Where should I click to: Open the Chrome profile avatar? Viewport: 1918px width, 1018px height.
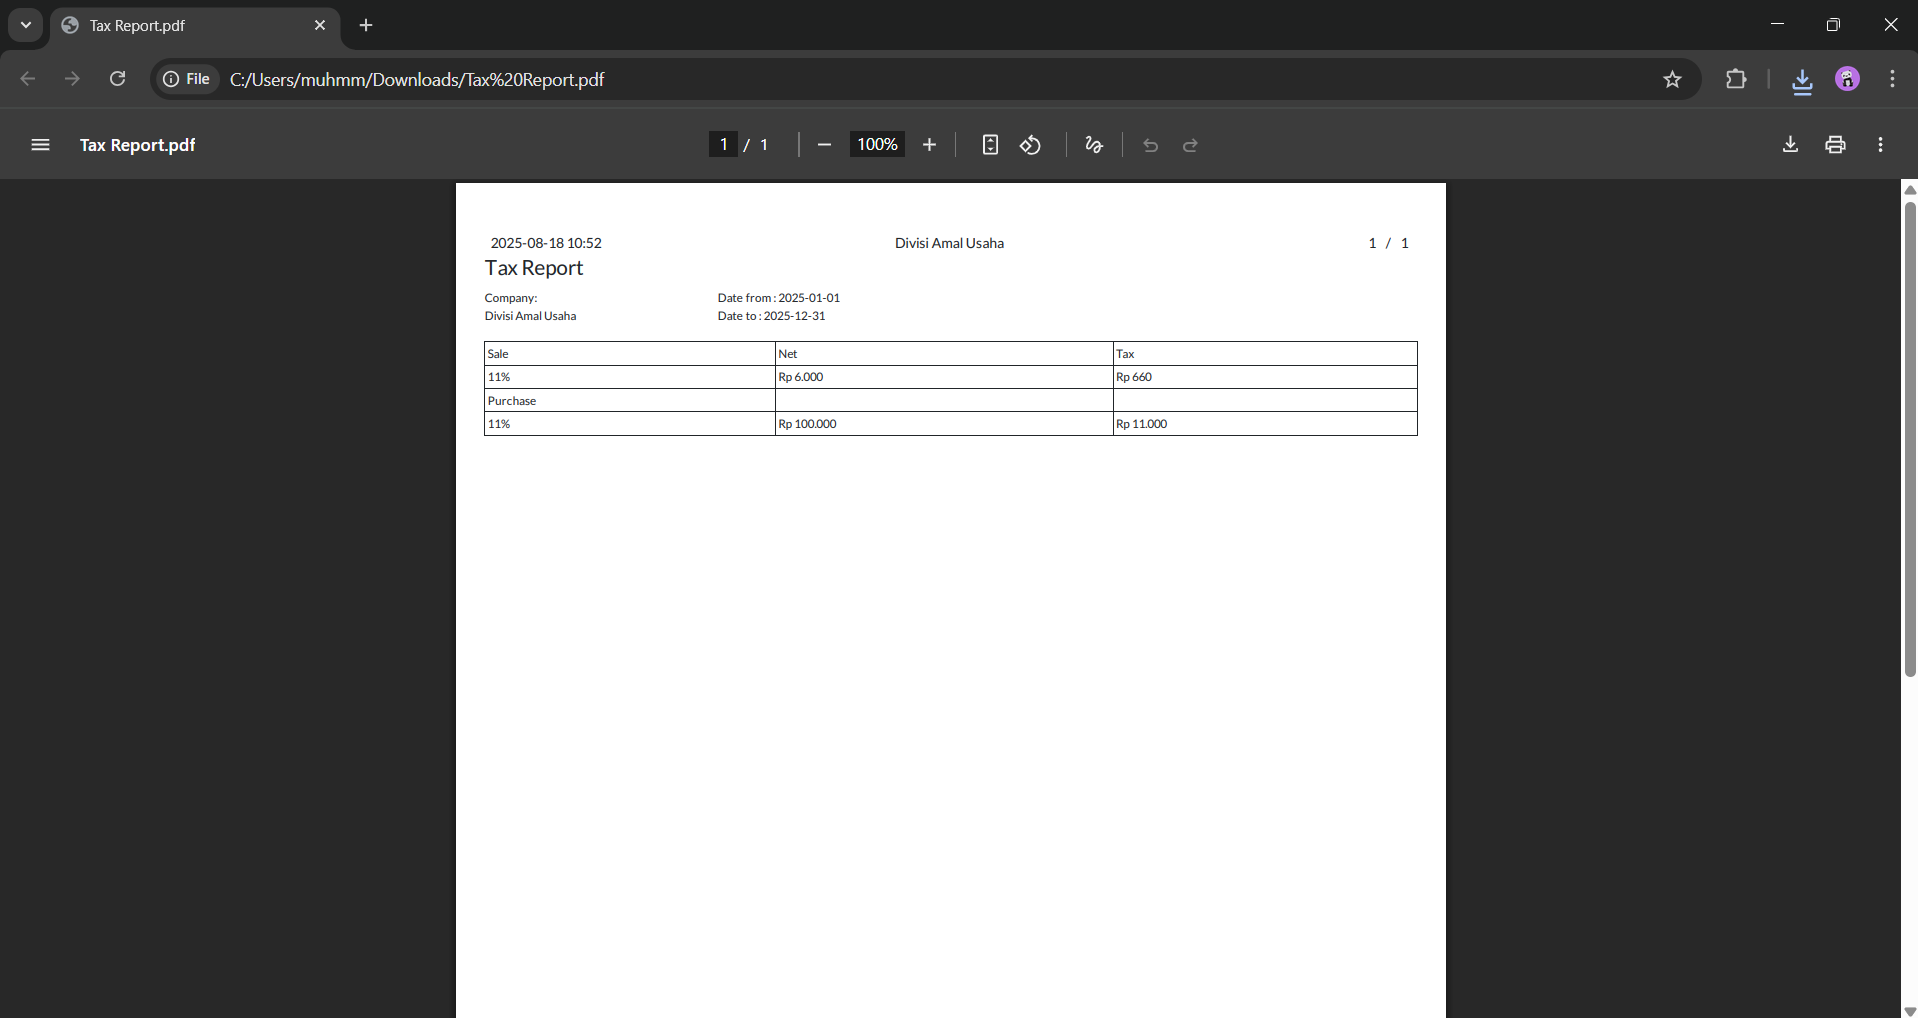click(1847, 79)
